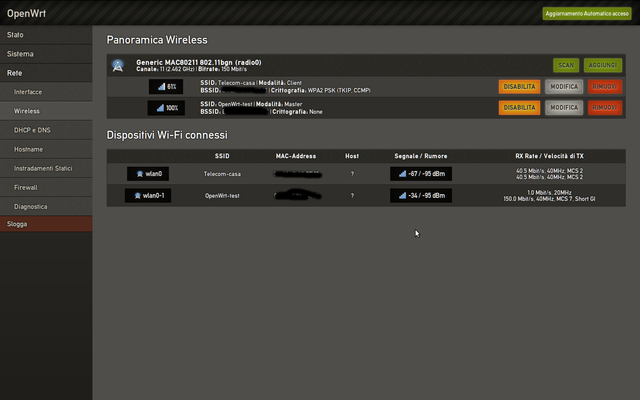Screen dimensions: 640x400
Task: Click the Aggiornamento Automatico acceso indicator
Action: point(587,13)
